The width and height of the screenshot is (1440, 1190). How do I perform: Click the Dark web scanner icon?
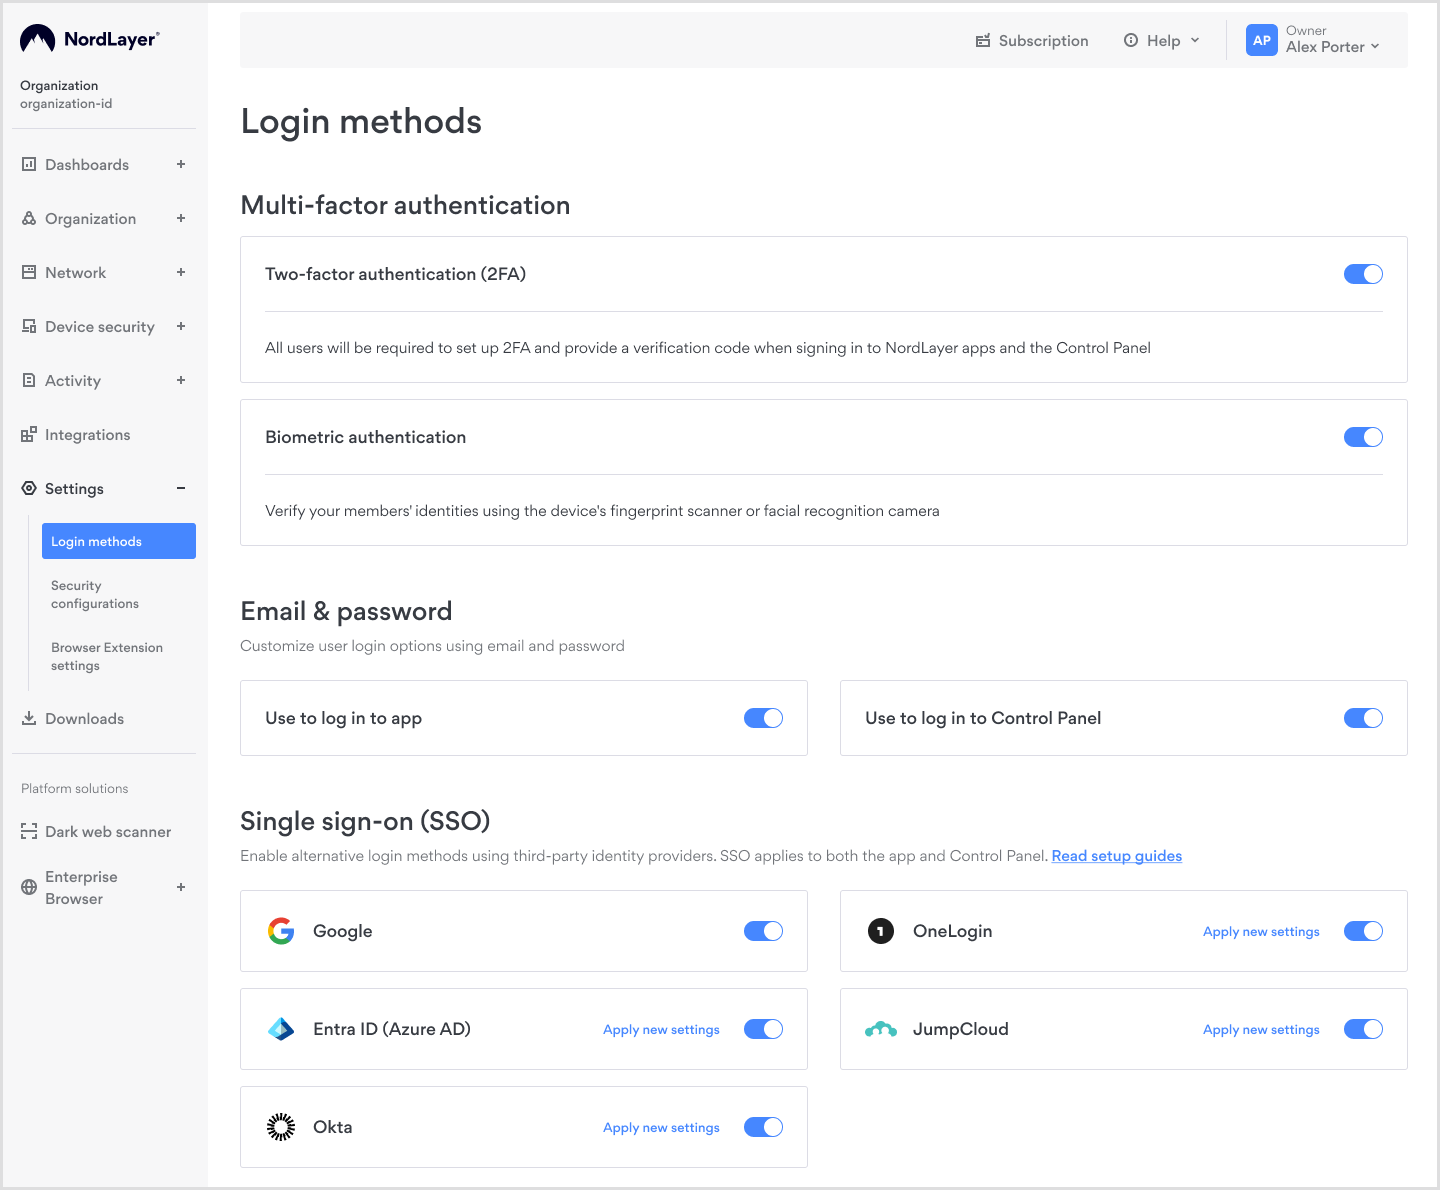click(x=29, y=831)
